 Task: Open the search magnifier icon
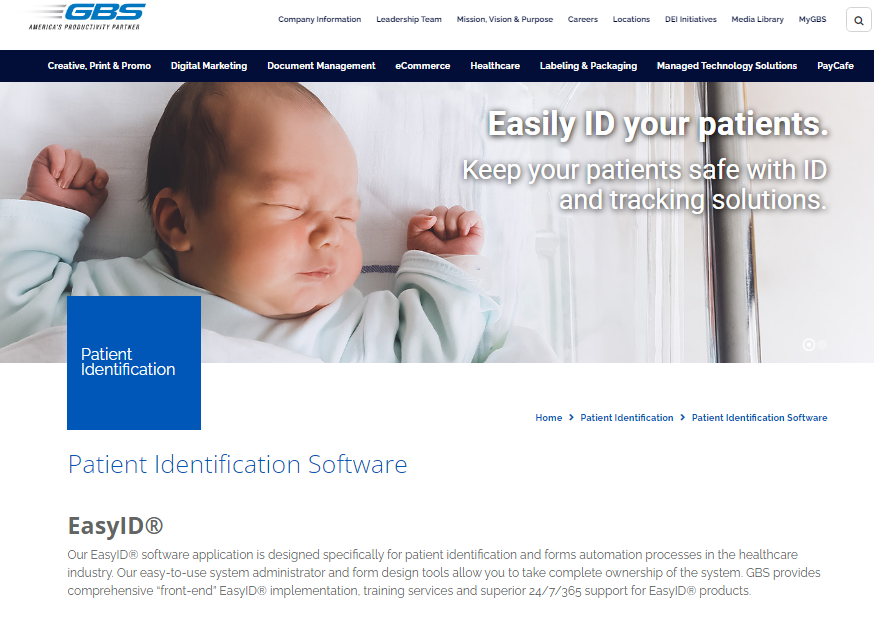(x=858, y=20)
